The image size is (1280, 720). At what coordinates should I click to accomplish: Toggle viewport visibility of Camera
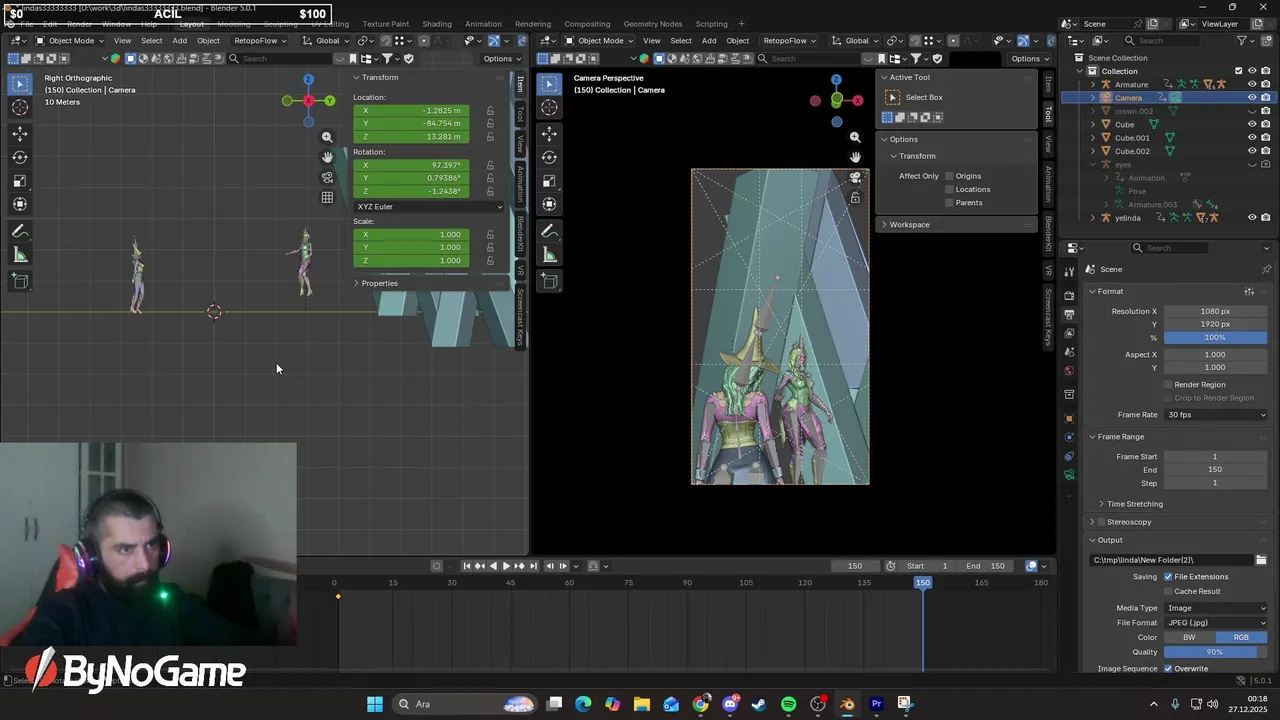pyautogui.click(x=1252, y=98)
